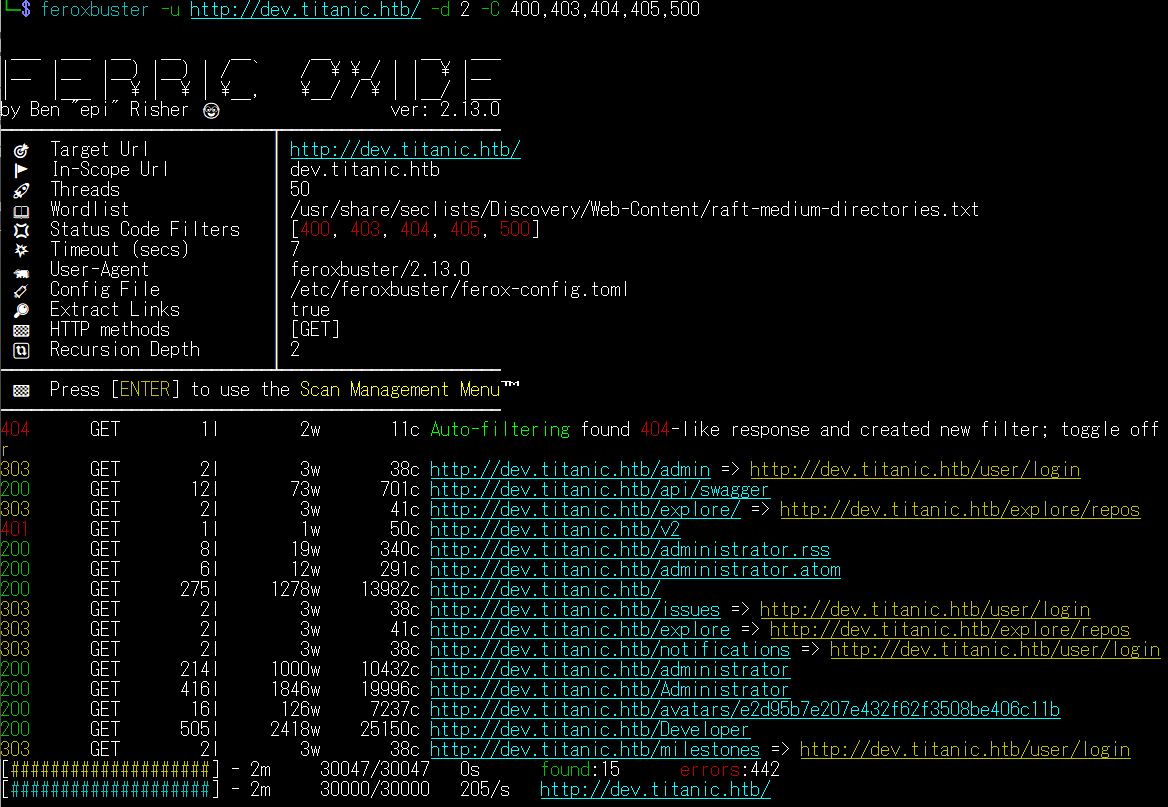Click the Extract Links magnifier icon
This screenshot has height=807, width=1168.
click(21, 310)
